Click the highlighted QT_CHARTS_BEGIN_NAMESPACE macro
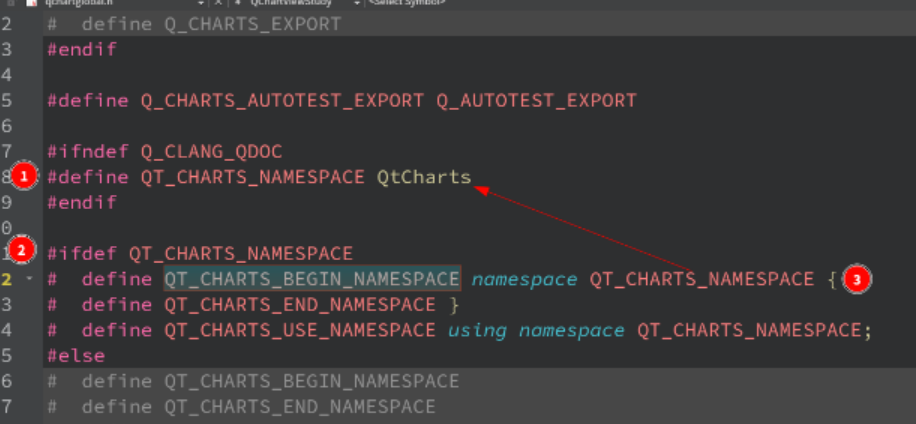Screen dimensions: 916x424 (312, 279)
